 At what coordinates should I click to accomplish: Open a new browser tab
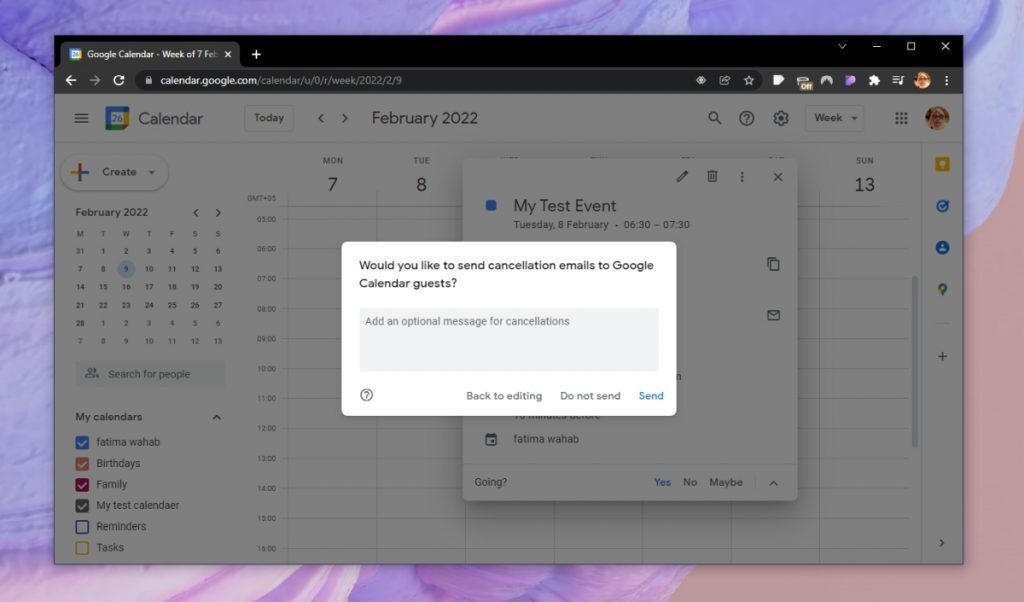[x=256, y=54]
